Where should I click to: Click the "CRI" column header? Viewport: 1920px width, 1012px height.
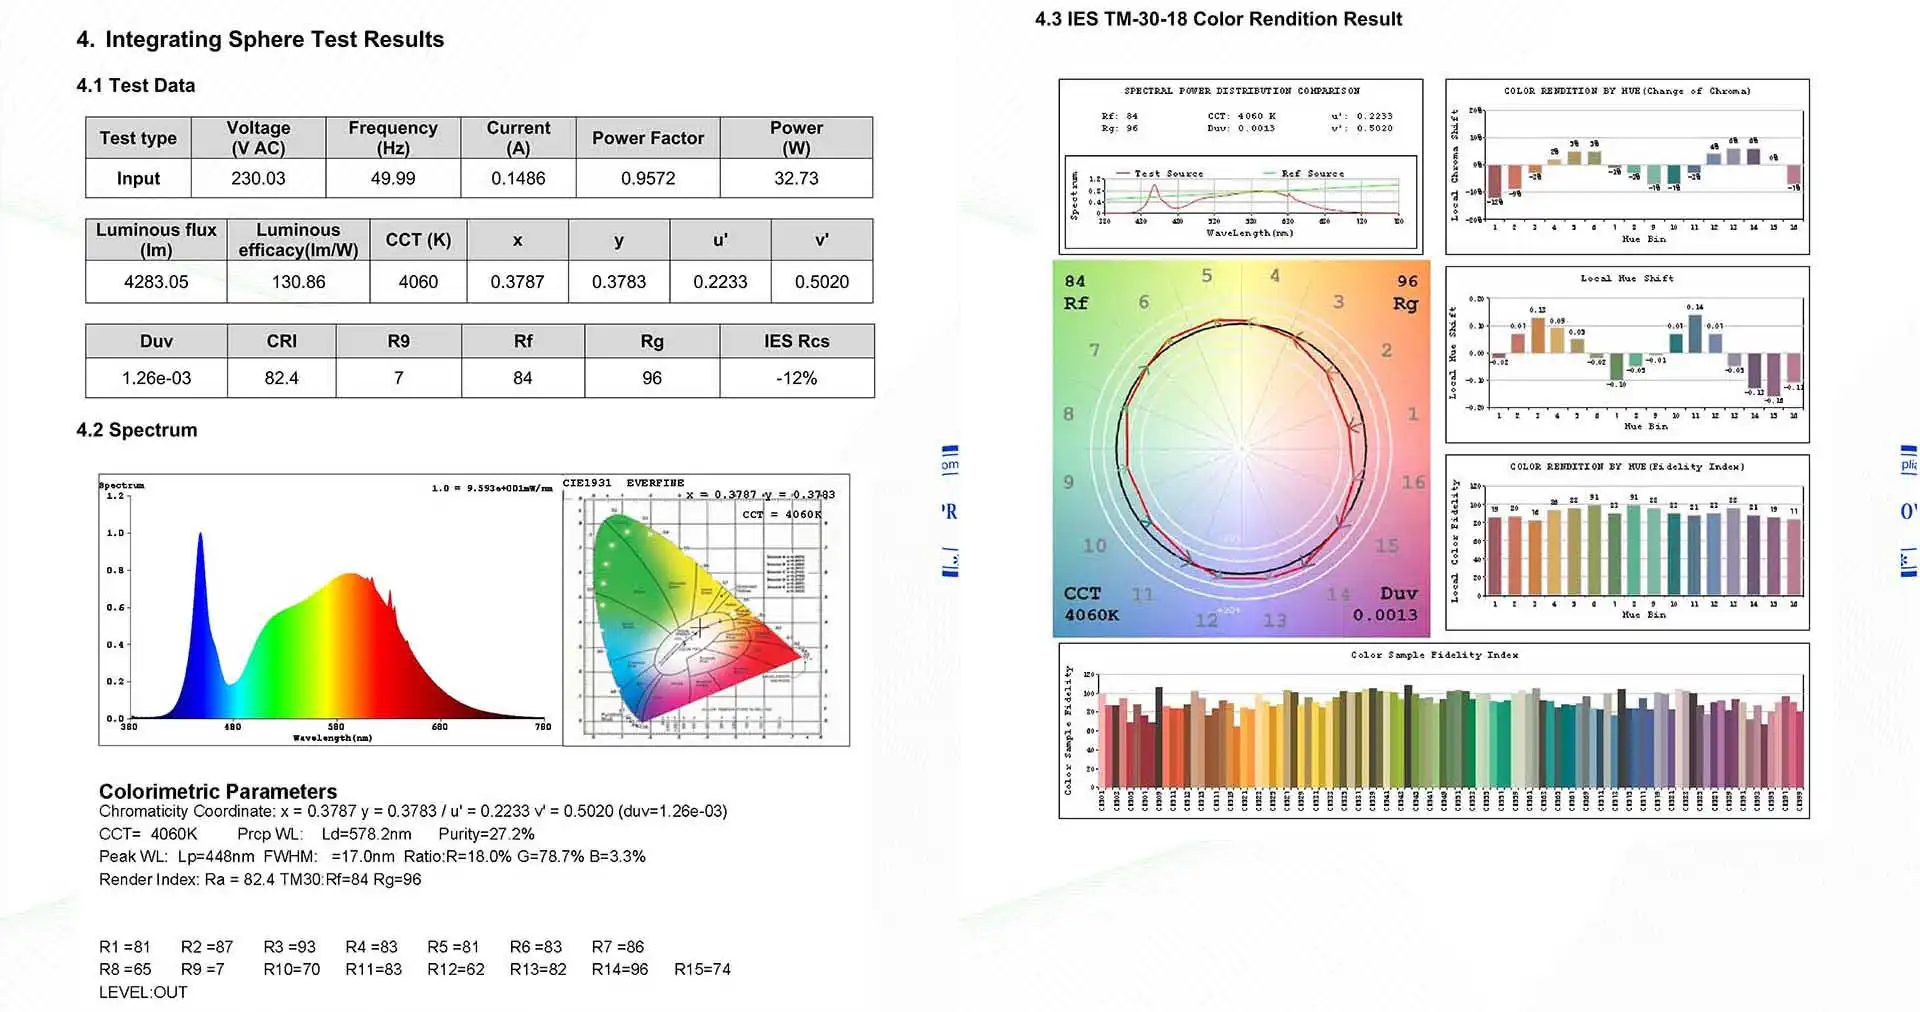coord(281,341)
